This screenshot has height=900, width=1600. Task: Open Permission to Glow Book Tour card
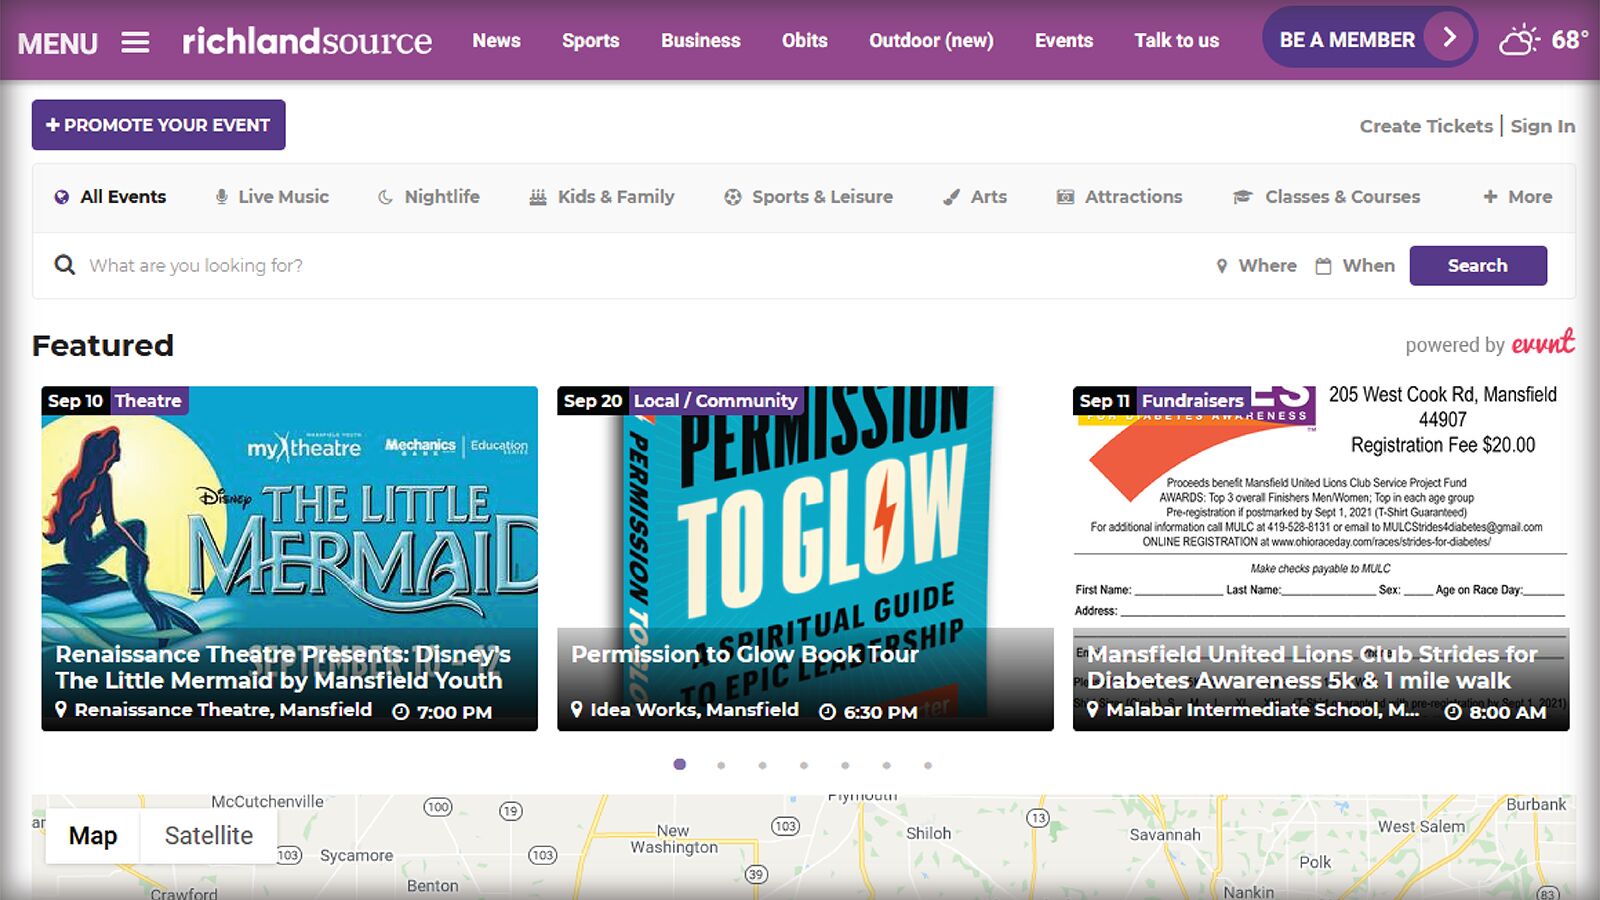805,558
